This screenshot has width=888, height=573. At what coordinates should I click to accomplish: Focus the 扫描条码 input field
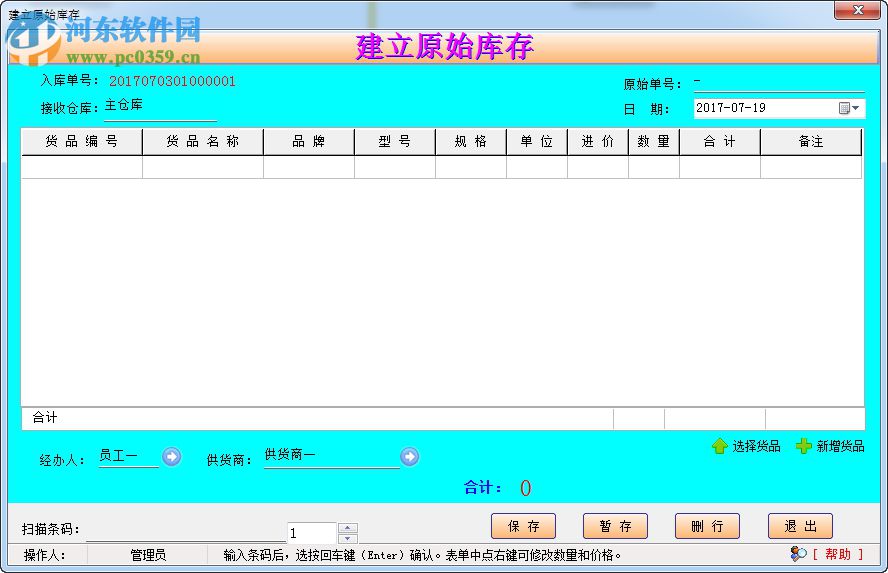pos(186,531)
